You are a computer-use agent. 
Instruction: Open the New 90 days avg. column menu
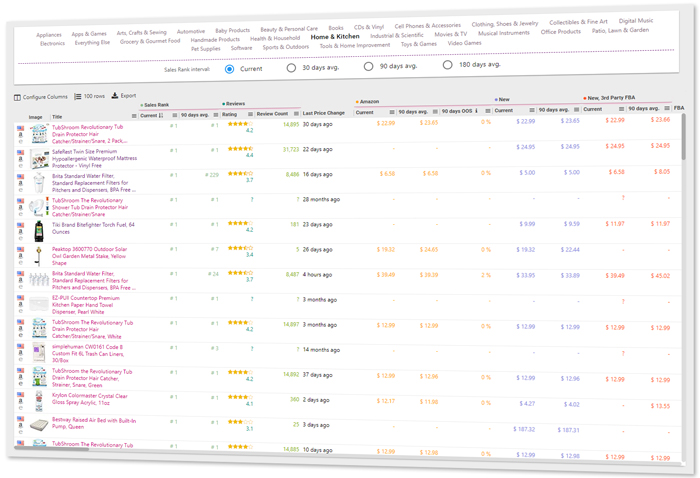[x=576, y=109]
